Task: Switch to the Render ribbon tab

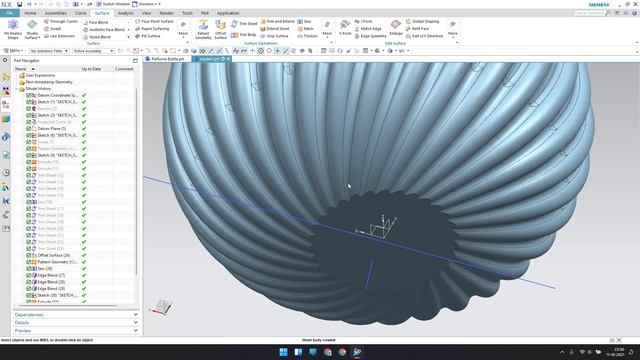Action: tap(166, 13)
